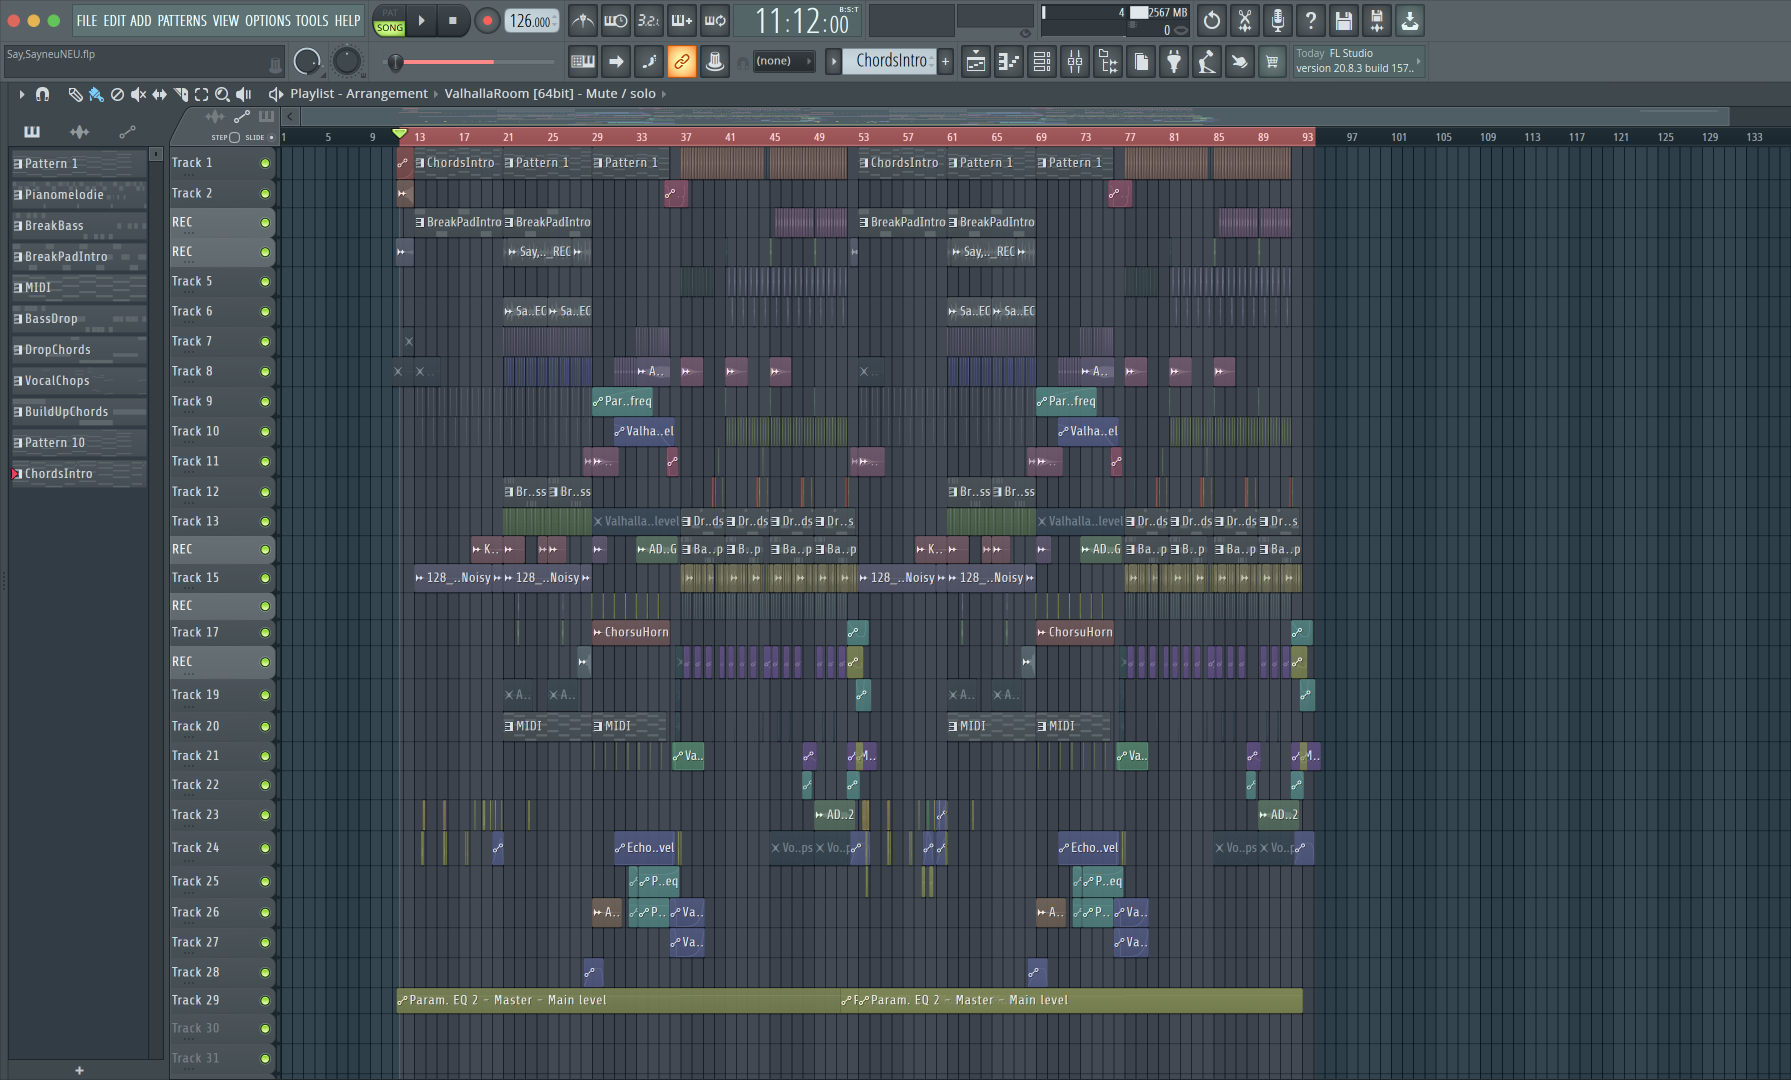
Task: Click the help question mark icon
Action: [x=1310, y=20]
